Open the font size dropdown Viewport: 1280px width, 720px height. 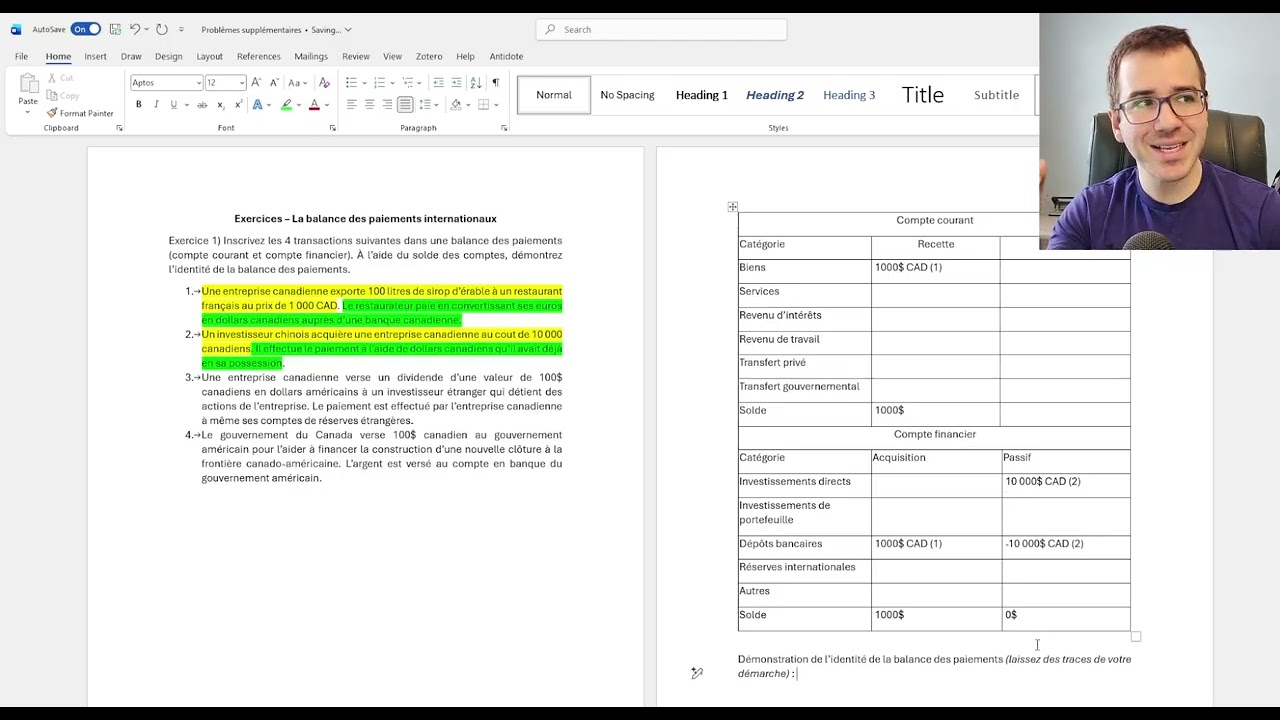click(x=241, y=83)
